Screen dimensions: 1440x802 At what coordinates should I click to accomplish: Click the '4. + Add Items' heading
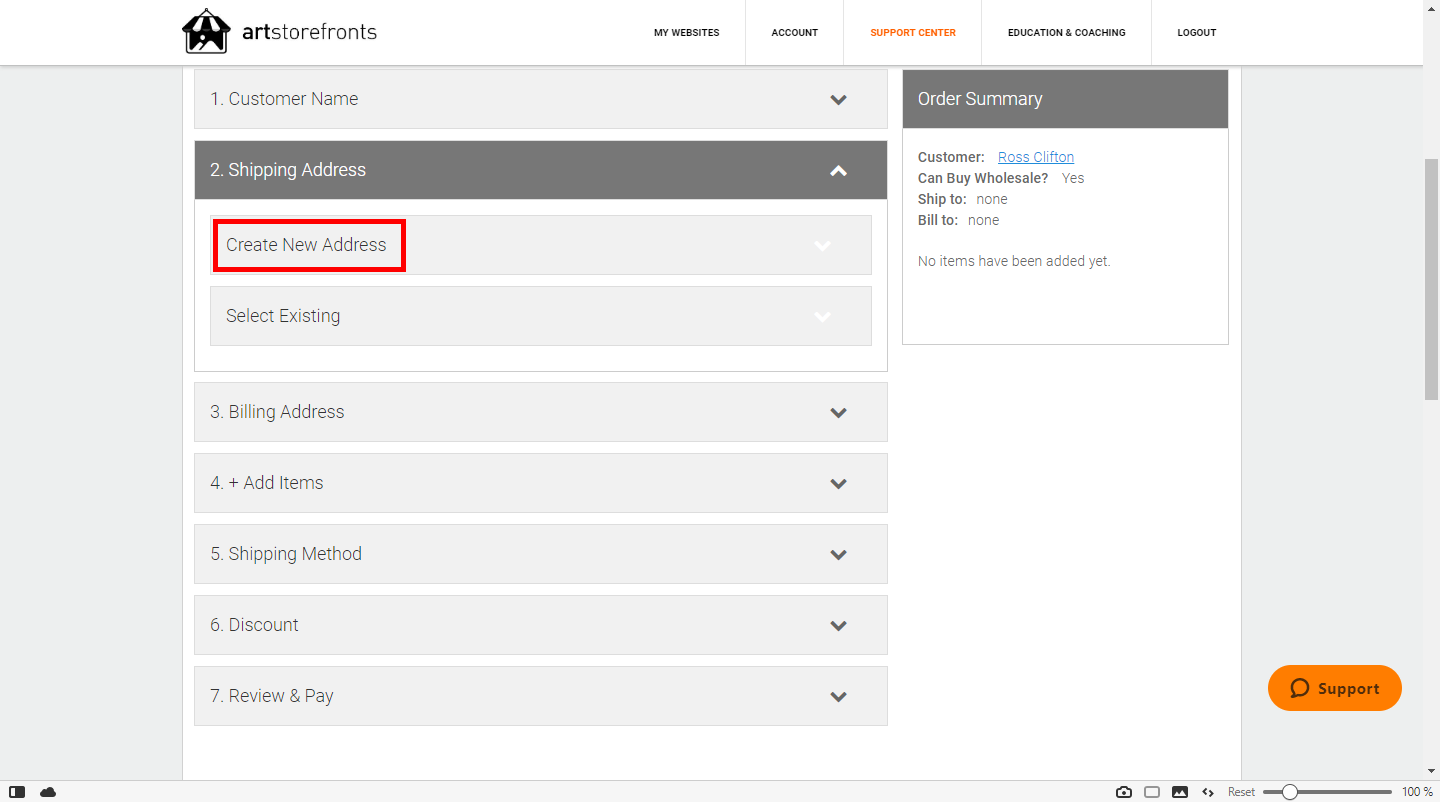pyautogui.click(x=267, y=483)
